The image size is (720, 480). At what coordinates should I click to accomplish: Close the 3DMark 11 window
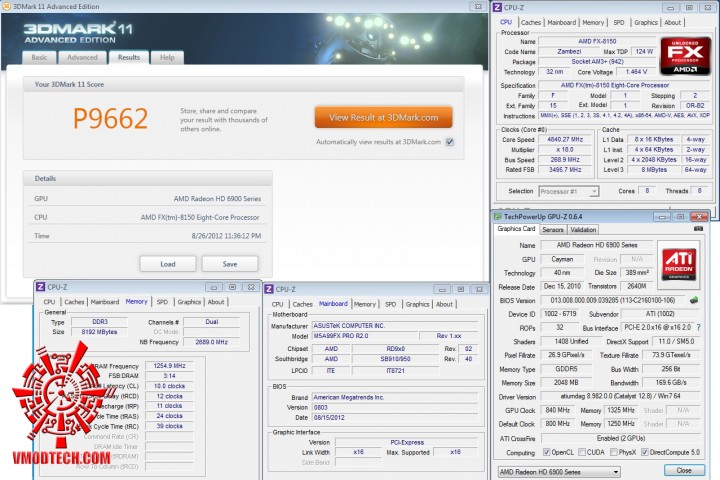coord(478,6)
